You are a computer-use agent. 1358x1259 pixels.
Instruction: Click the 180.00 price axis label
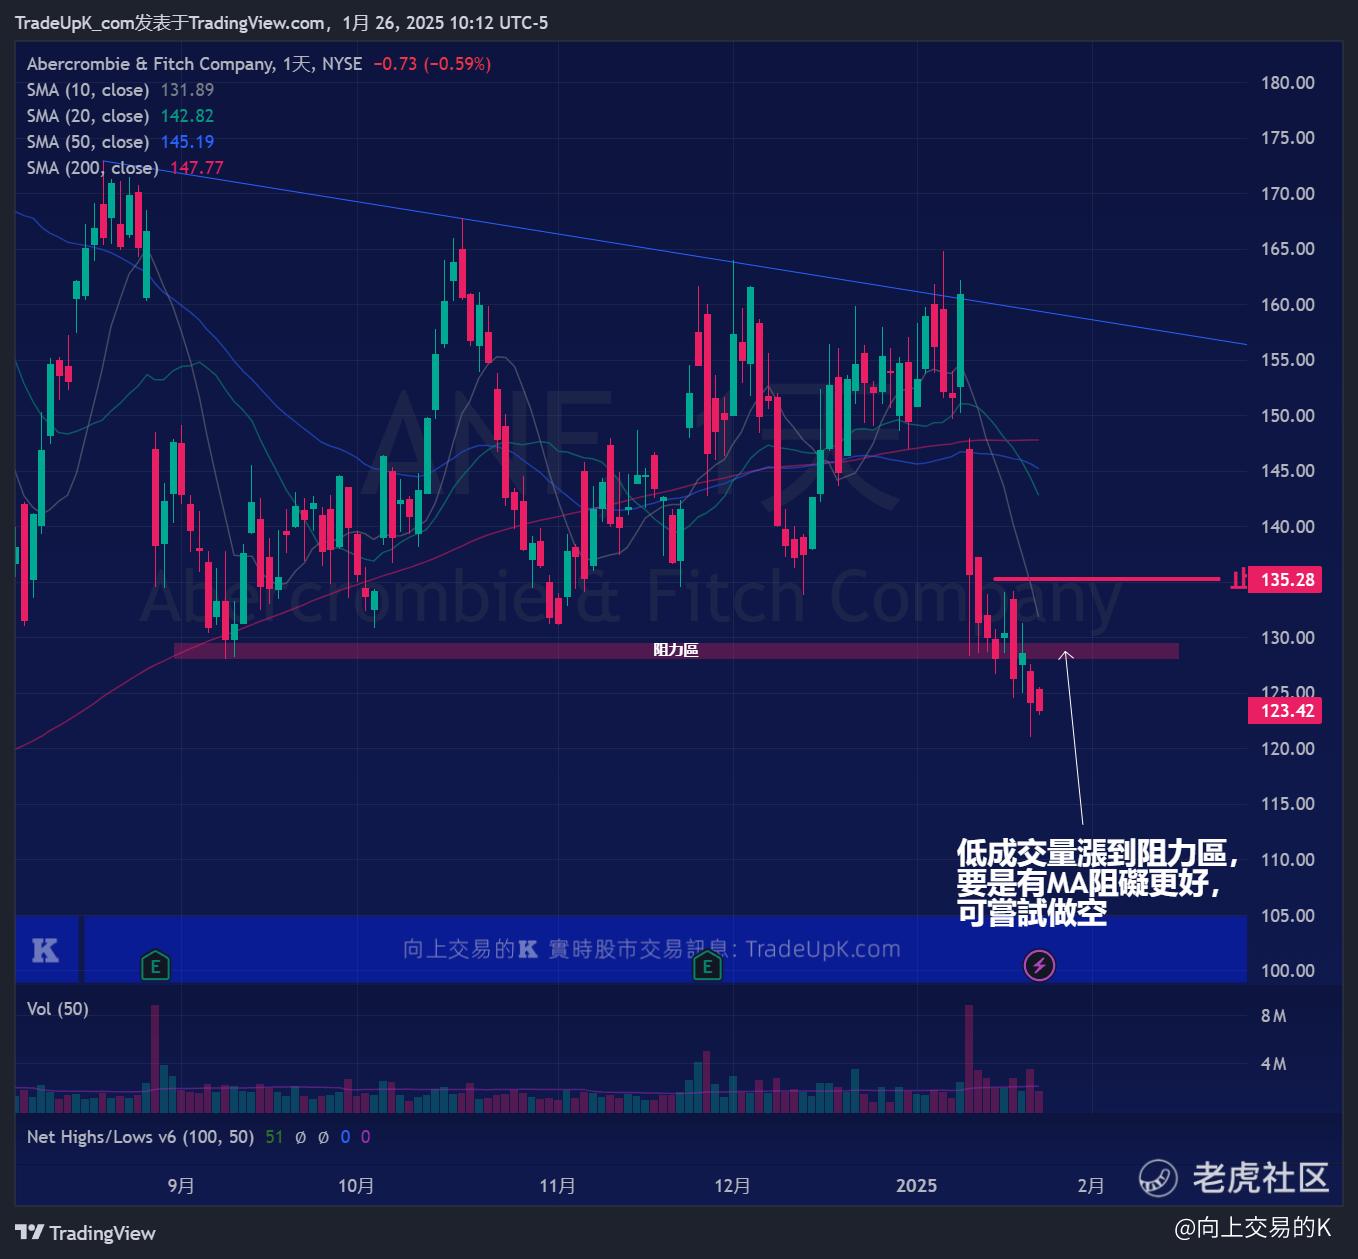(x=1288, y=83)
